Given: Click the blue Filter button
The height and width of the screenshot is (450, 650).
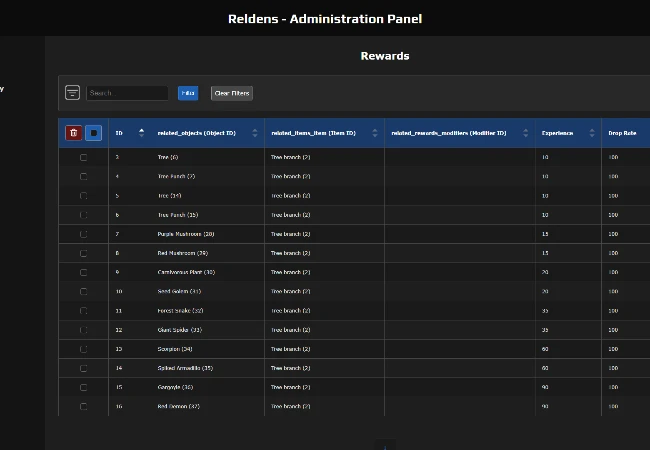Looking at the screenshot, I should (188, 93).
